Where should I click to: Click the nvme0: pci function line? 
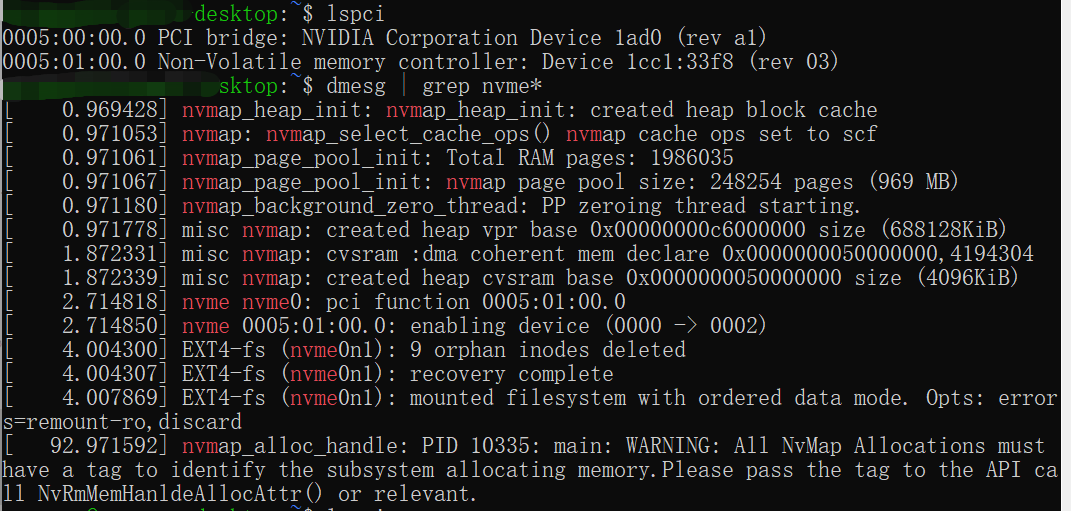pyautogui.click(x=405, y=302)
